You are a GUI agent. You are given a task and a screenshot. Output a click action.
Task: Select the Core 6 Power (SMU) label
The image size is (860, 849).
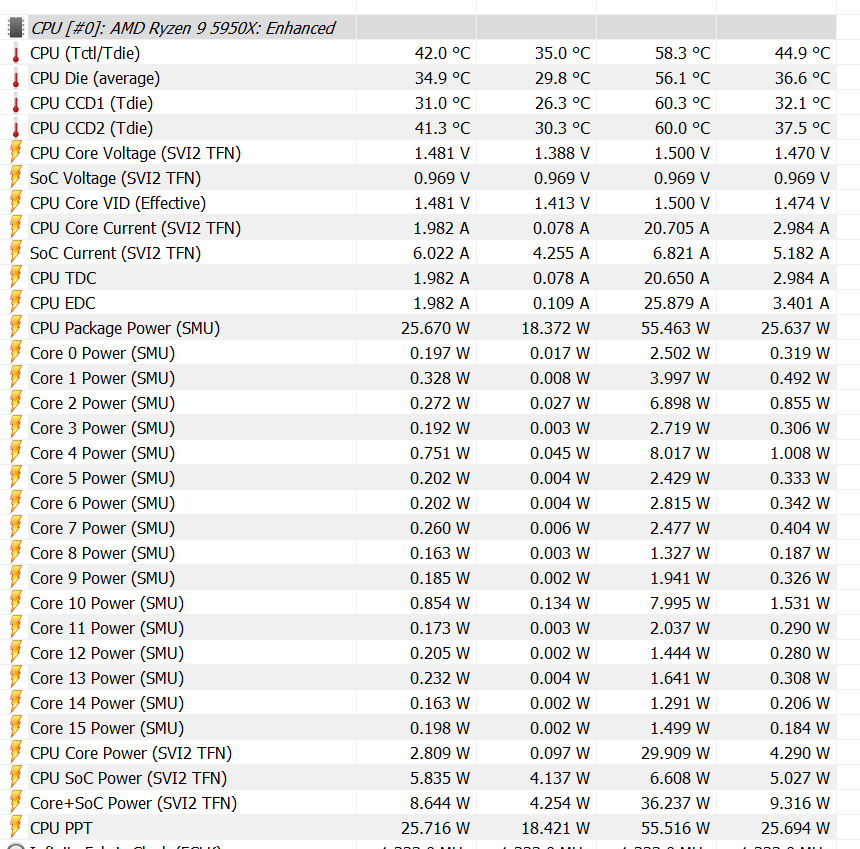coord(103,503)
